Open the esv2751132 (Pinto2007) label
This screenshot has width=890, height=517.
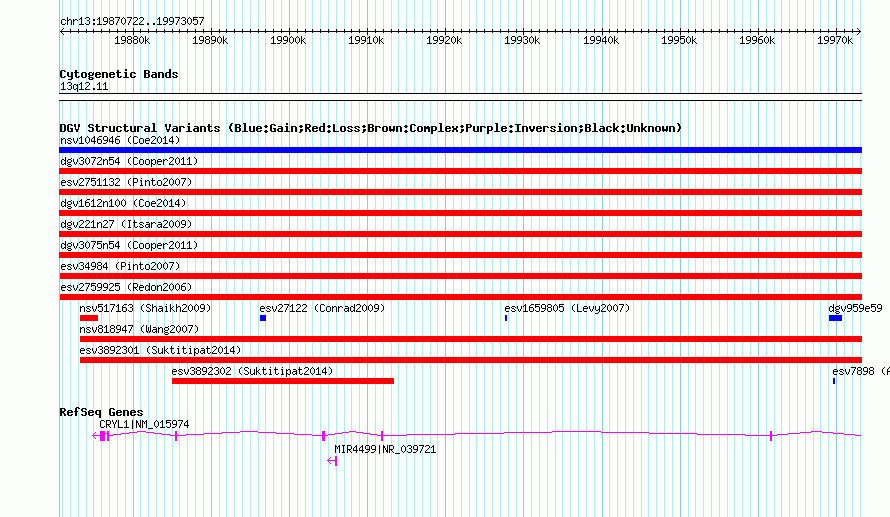click(x=126, y=182)
